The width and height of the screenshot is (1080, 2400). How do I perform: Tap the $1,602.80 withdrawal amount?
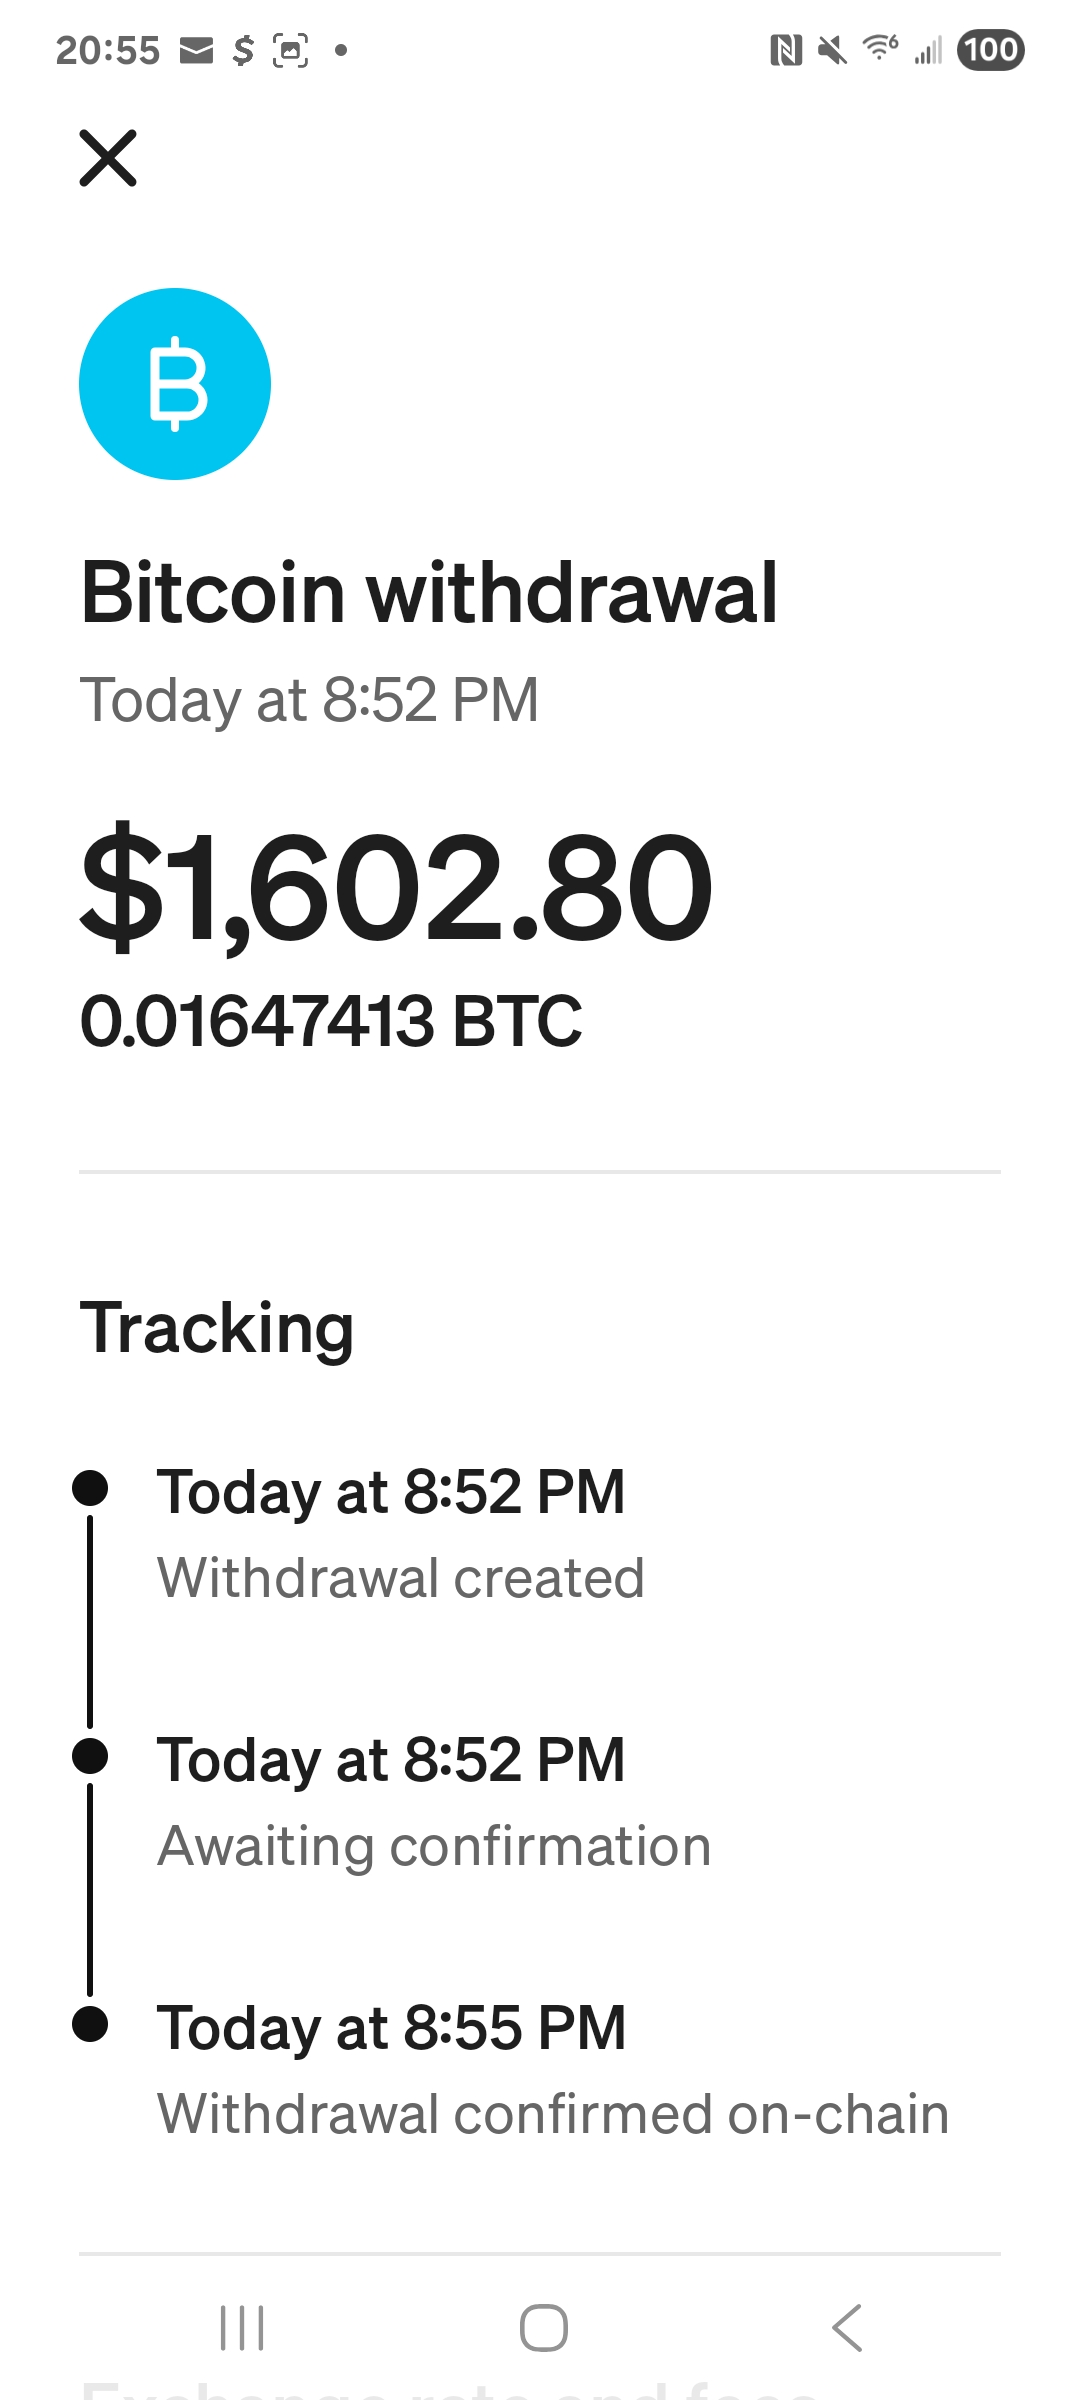(396, 888)
